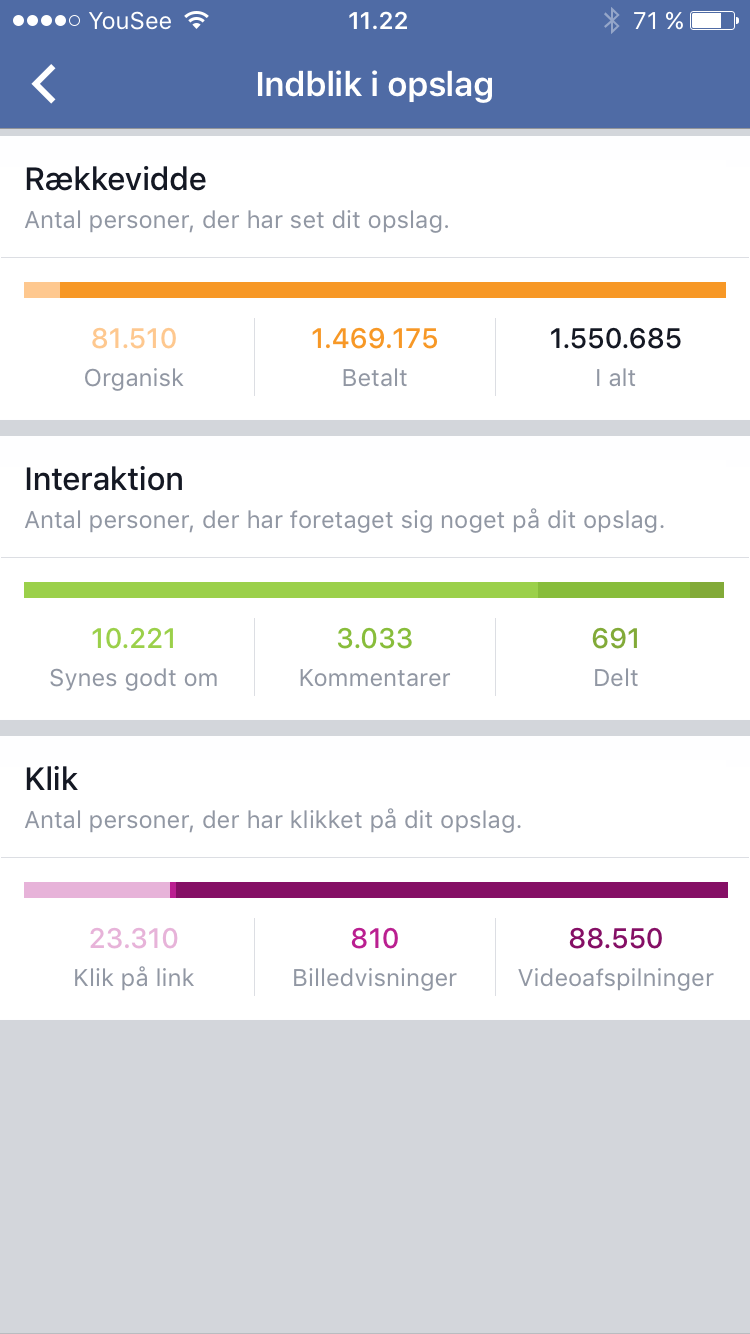
Task: Tap Klik på link value 23.310
Action: pyautogui.click(x=134, y=938)
